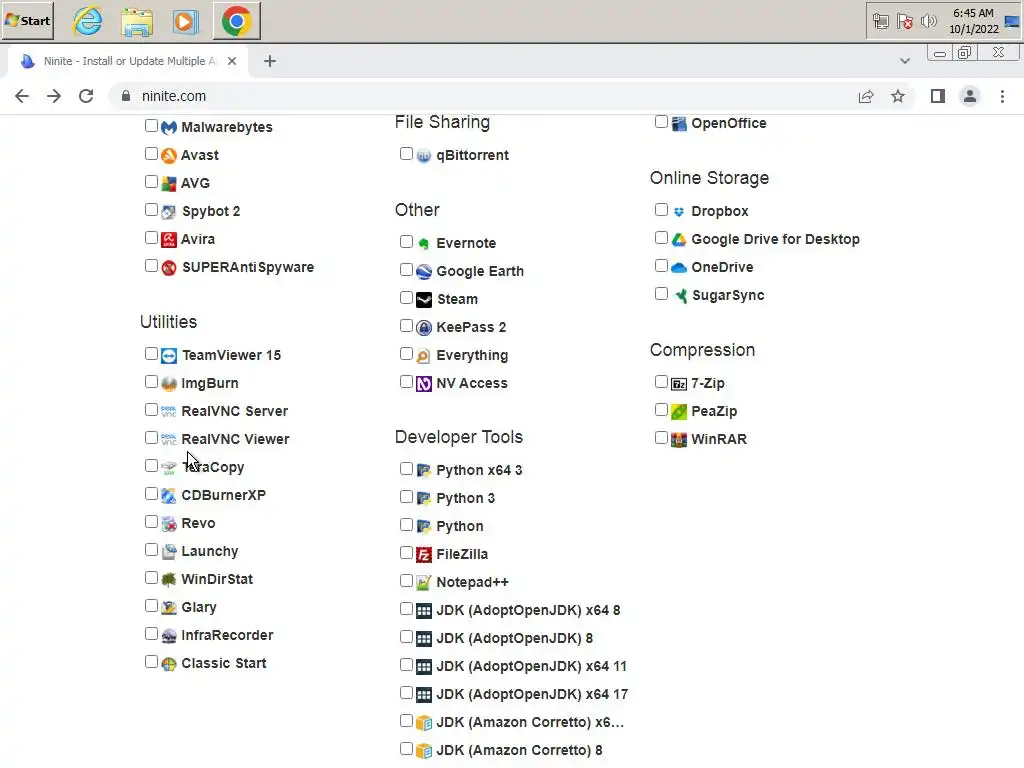This screenshot has width=1024, height=768.
Task: Click the AVG icon
Action: click(x=168, y=184)
